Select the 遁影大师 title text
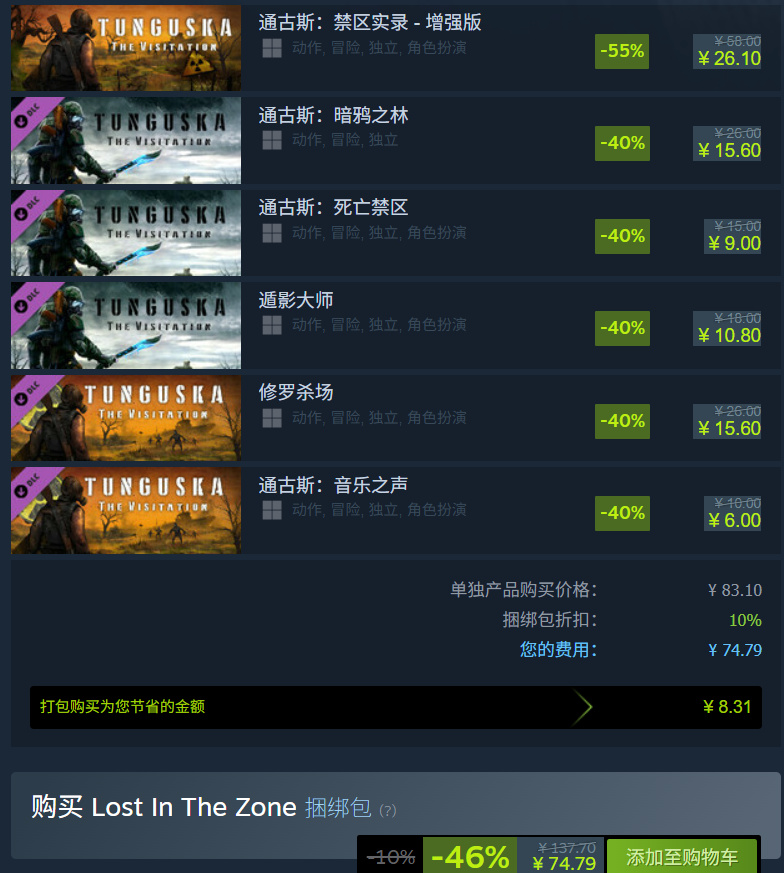784x873 pixels. coord(296,301)
